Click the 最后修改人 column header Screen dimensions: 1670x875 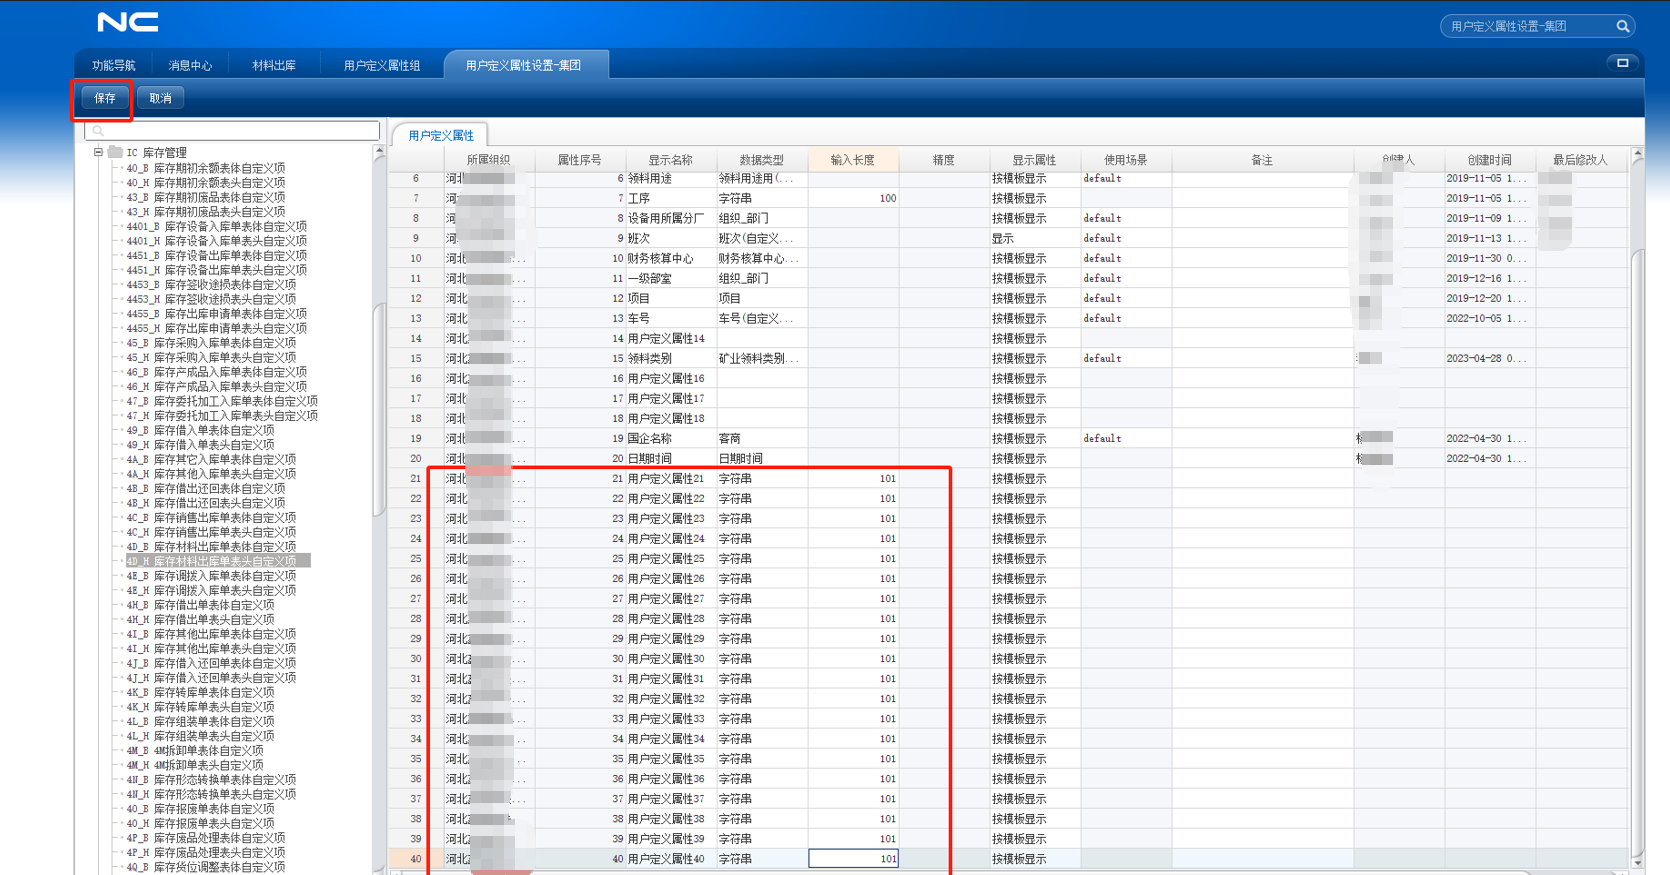[1580, 160]
